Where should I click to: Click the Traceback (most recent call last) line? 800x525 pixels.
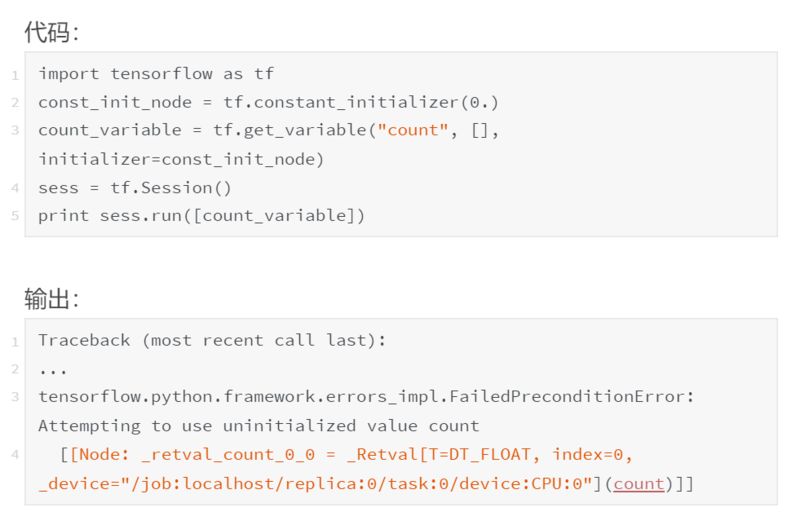pyautogui.click(x=212, y=340)
